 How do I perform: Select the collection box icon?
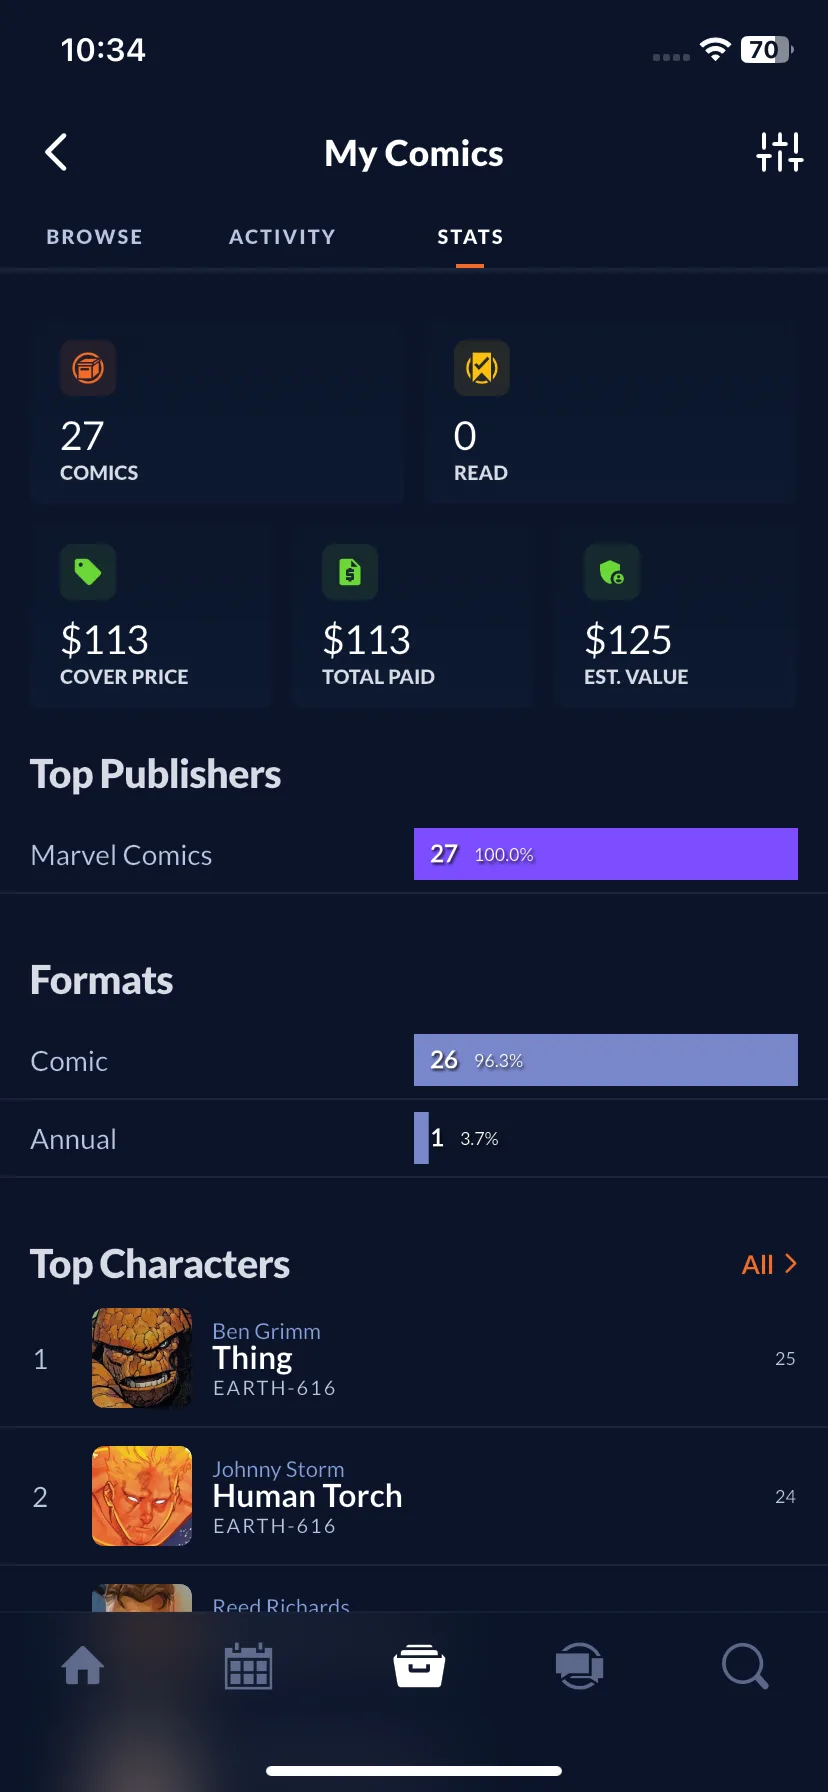coord(419,1665)
